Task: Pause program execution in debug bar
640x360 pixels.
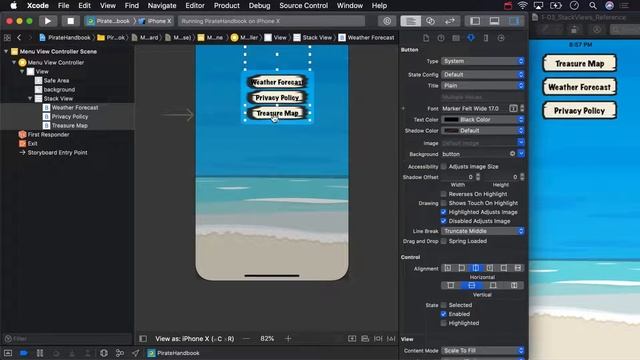Action: (x=40, y=353)
